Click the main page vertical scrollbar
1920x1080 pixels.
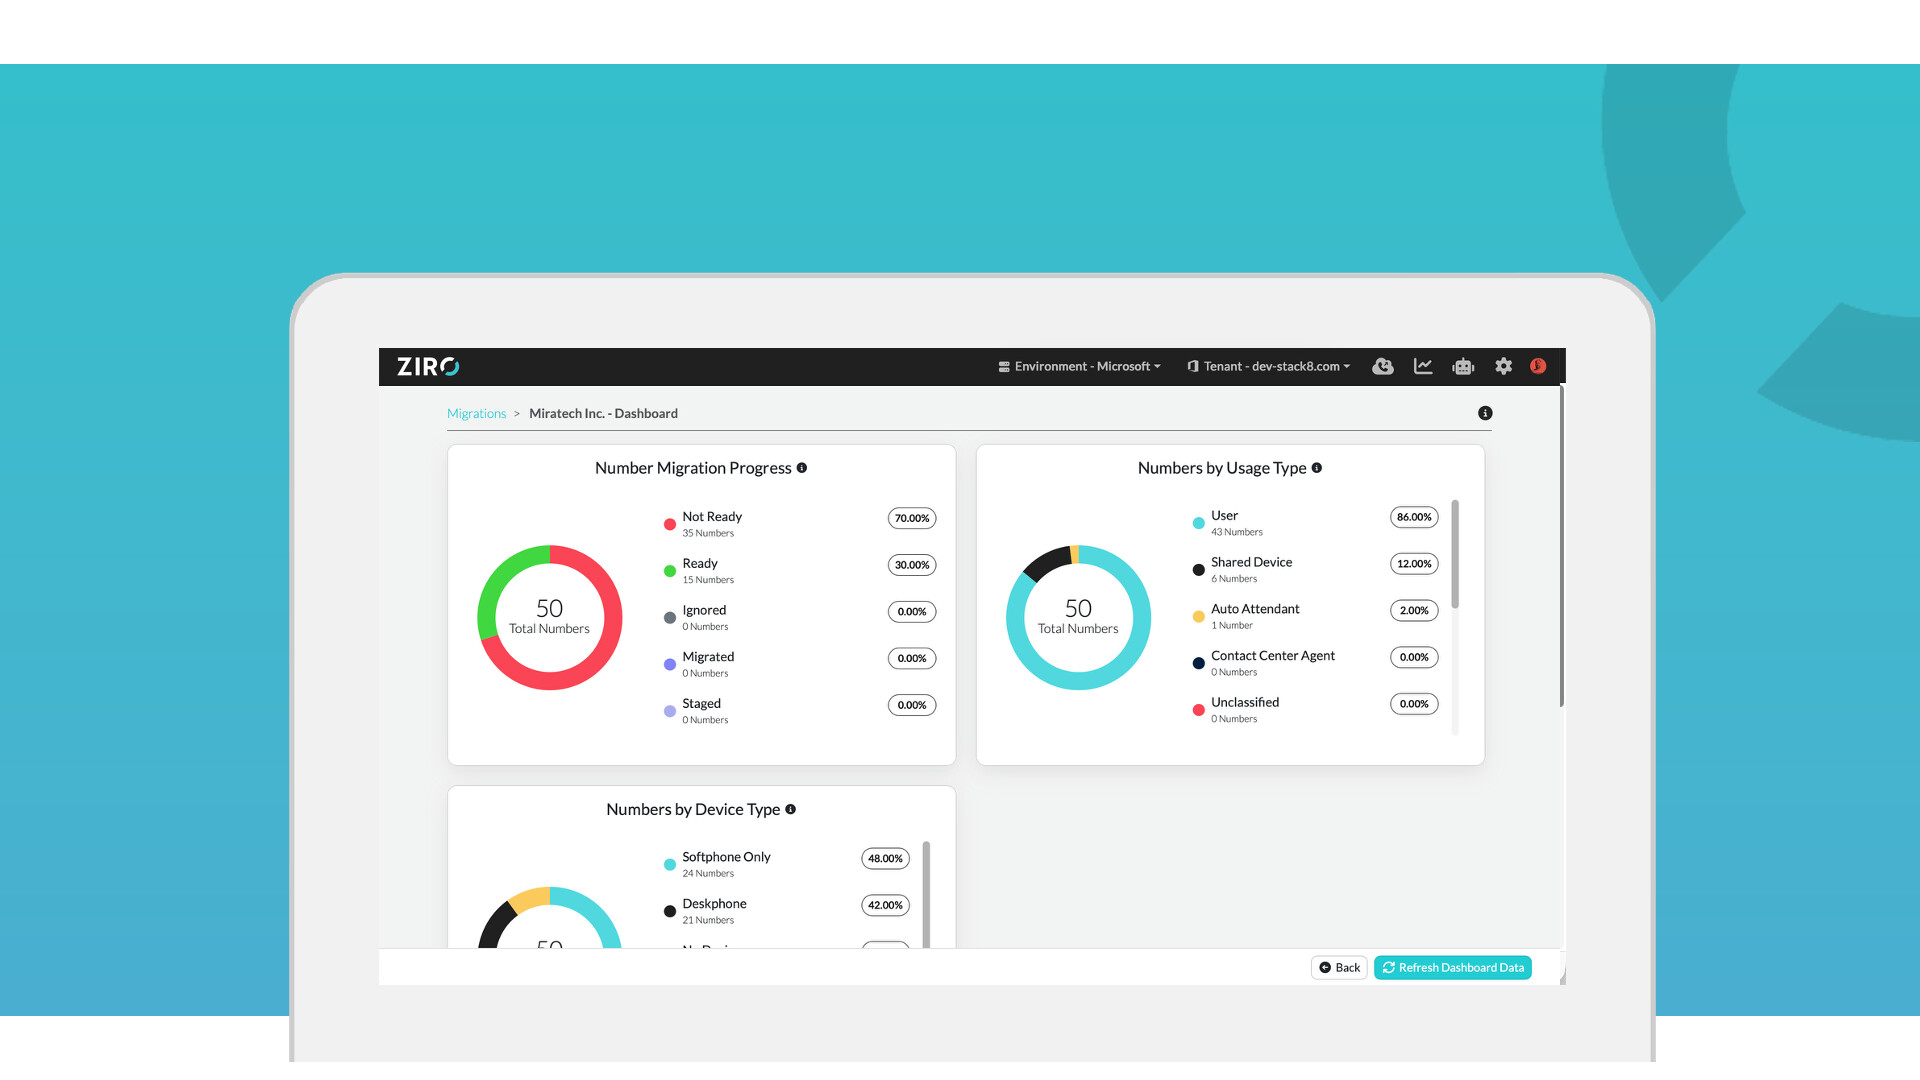[x=1561, y=546]
